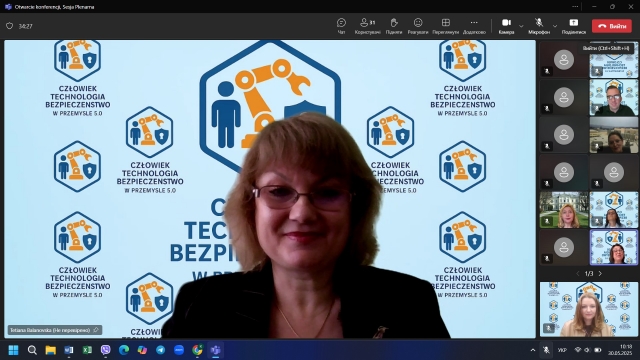Open Telegram from the taskbar
The width and height of the screenshot is (640, 360).
[x=160, y=350]
